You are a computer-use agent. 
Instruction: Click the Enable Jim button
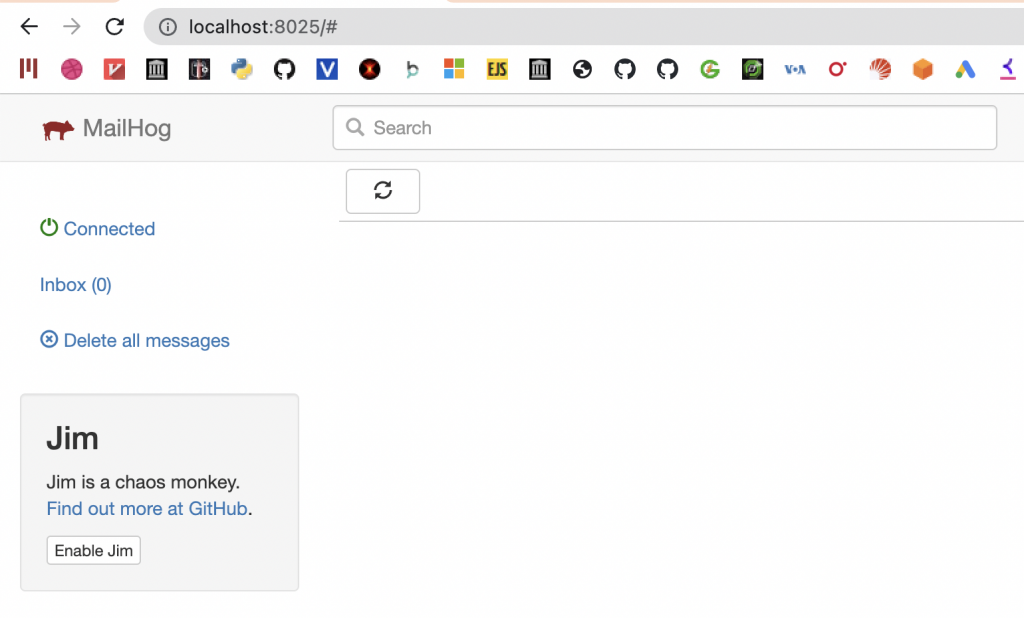(x=93, y=550)
